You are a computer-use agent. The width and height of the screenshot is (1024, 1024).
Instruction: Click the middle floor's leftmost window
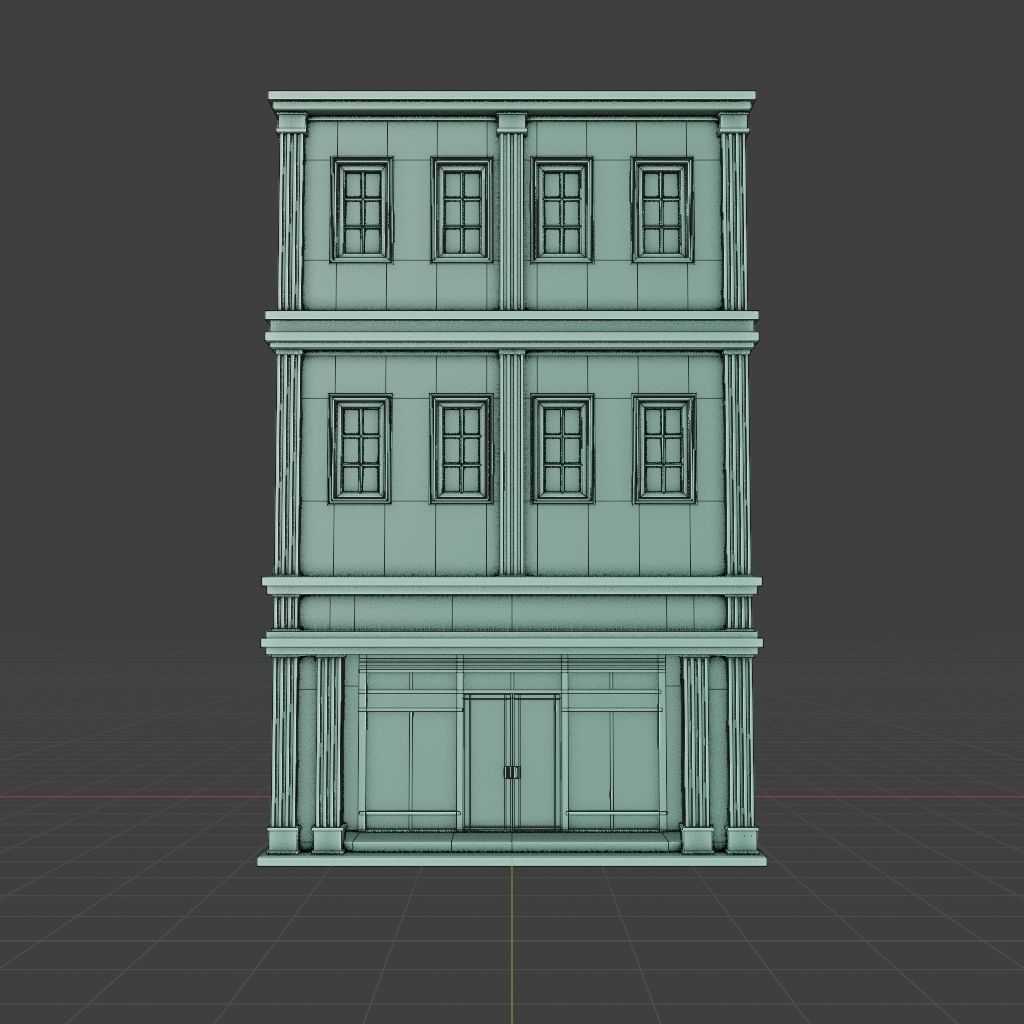(x=360, y=449)
